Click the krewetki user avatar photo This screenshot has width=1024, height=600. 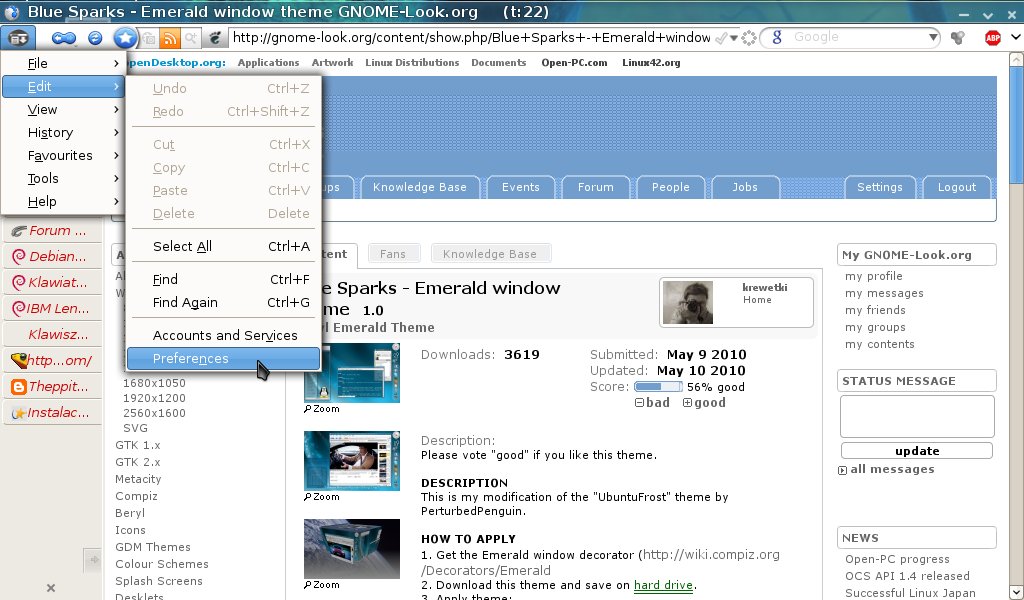[688, 302]
